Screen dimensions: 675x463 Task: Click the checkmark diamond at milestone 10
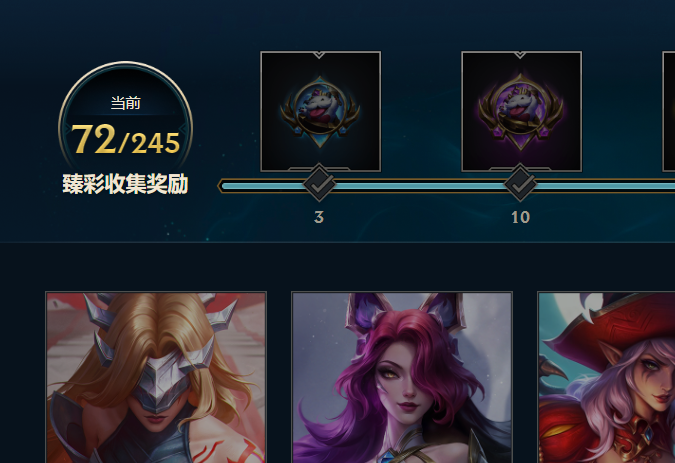pyautogui.click(x=520, y=184)
